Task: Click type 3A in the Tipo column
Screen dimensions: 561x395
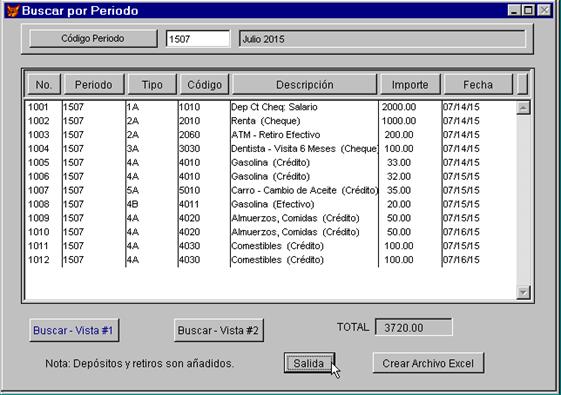Action: (133, 149)
